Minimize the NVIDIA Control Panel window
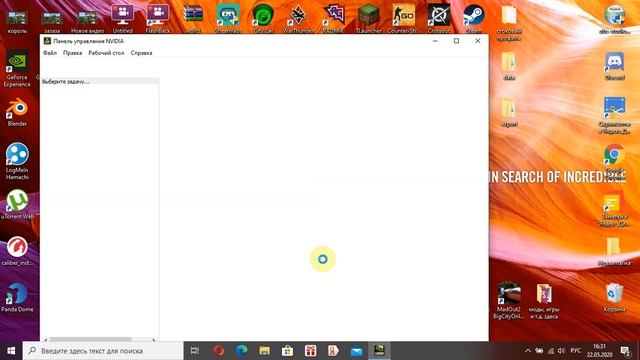Image resolution: width=640 pixels, height=360 pixels. [x=435, y=41]
